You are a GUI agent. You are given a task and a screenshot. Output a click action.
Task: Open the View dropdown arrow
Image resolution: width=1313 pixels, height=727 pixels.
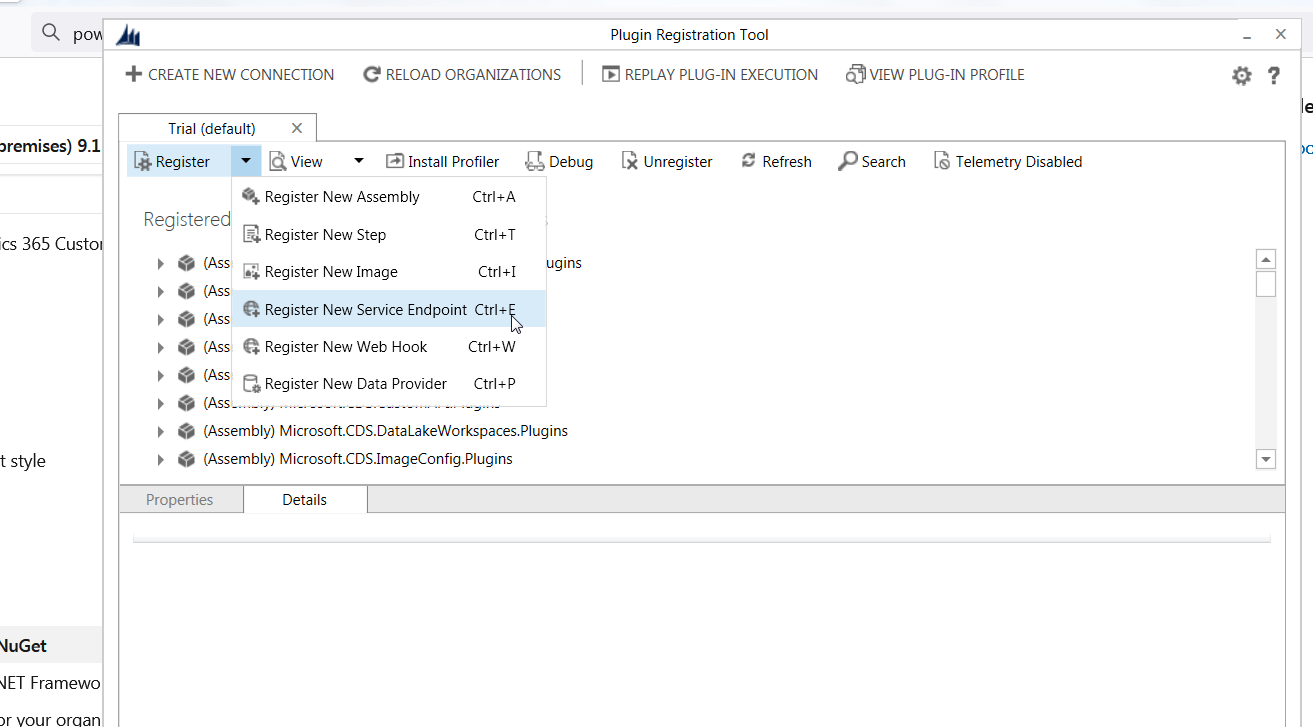359,161
